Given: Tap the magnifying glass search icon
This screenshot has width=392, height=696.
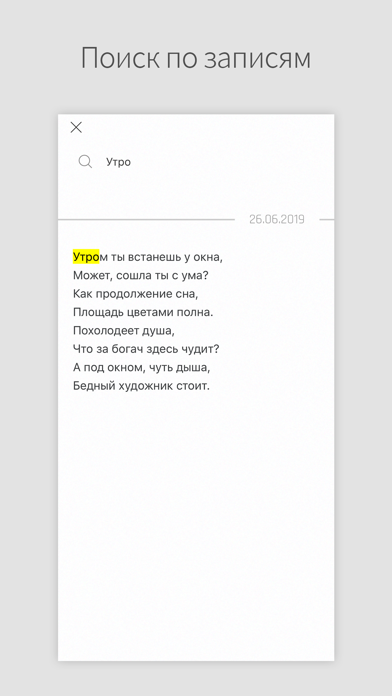Looking at the screenshot, I should pyautogui.click(x=85, y=162).
